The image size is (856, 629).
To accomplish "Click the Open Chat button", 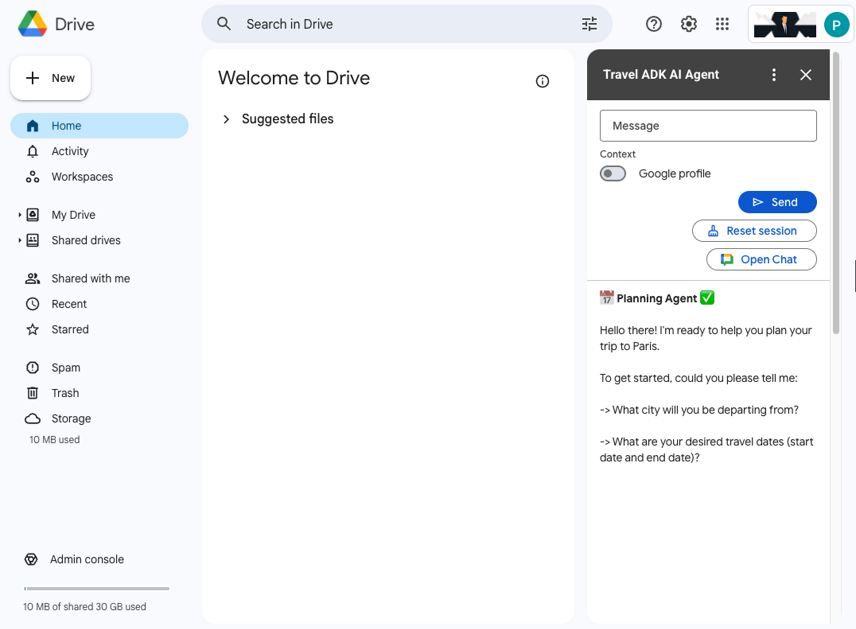I will [x=760, y=259].
